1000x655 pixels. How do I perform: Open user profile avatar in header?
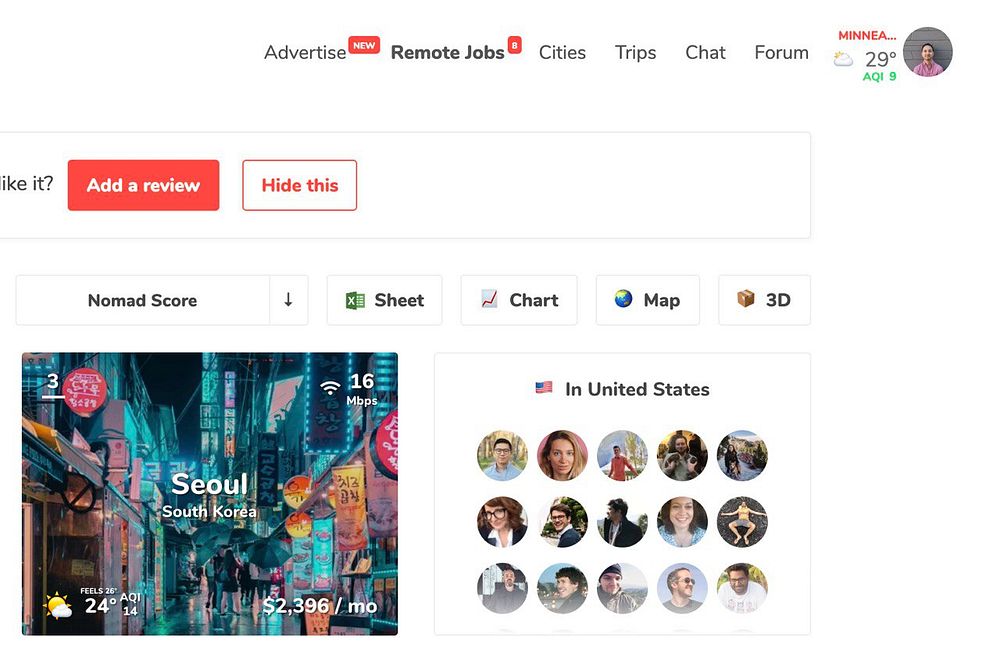click(x=927, y=52)
